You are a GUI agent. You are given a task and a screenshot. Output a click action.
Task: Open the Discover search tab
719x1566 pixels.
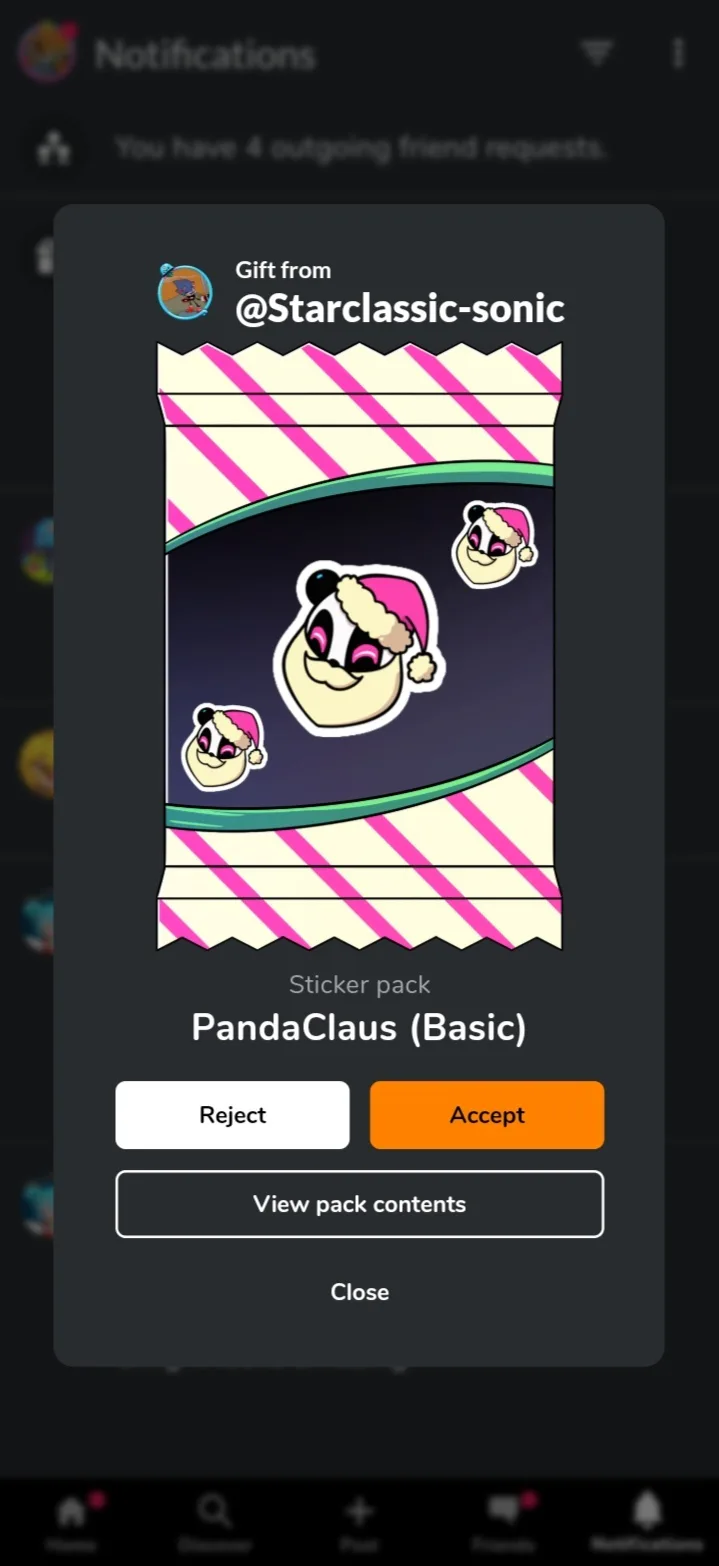[214, 1520]
